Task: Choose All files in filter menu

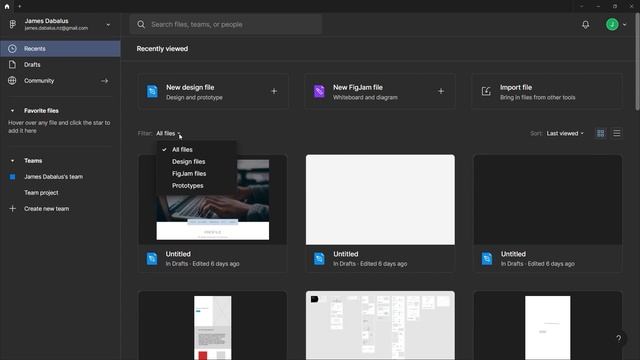Action: pos(196,150)
